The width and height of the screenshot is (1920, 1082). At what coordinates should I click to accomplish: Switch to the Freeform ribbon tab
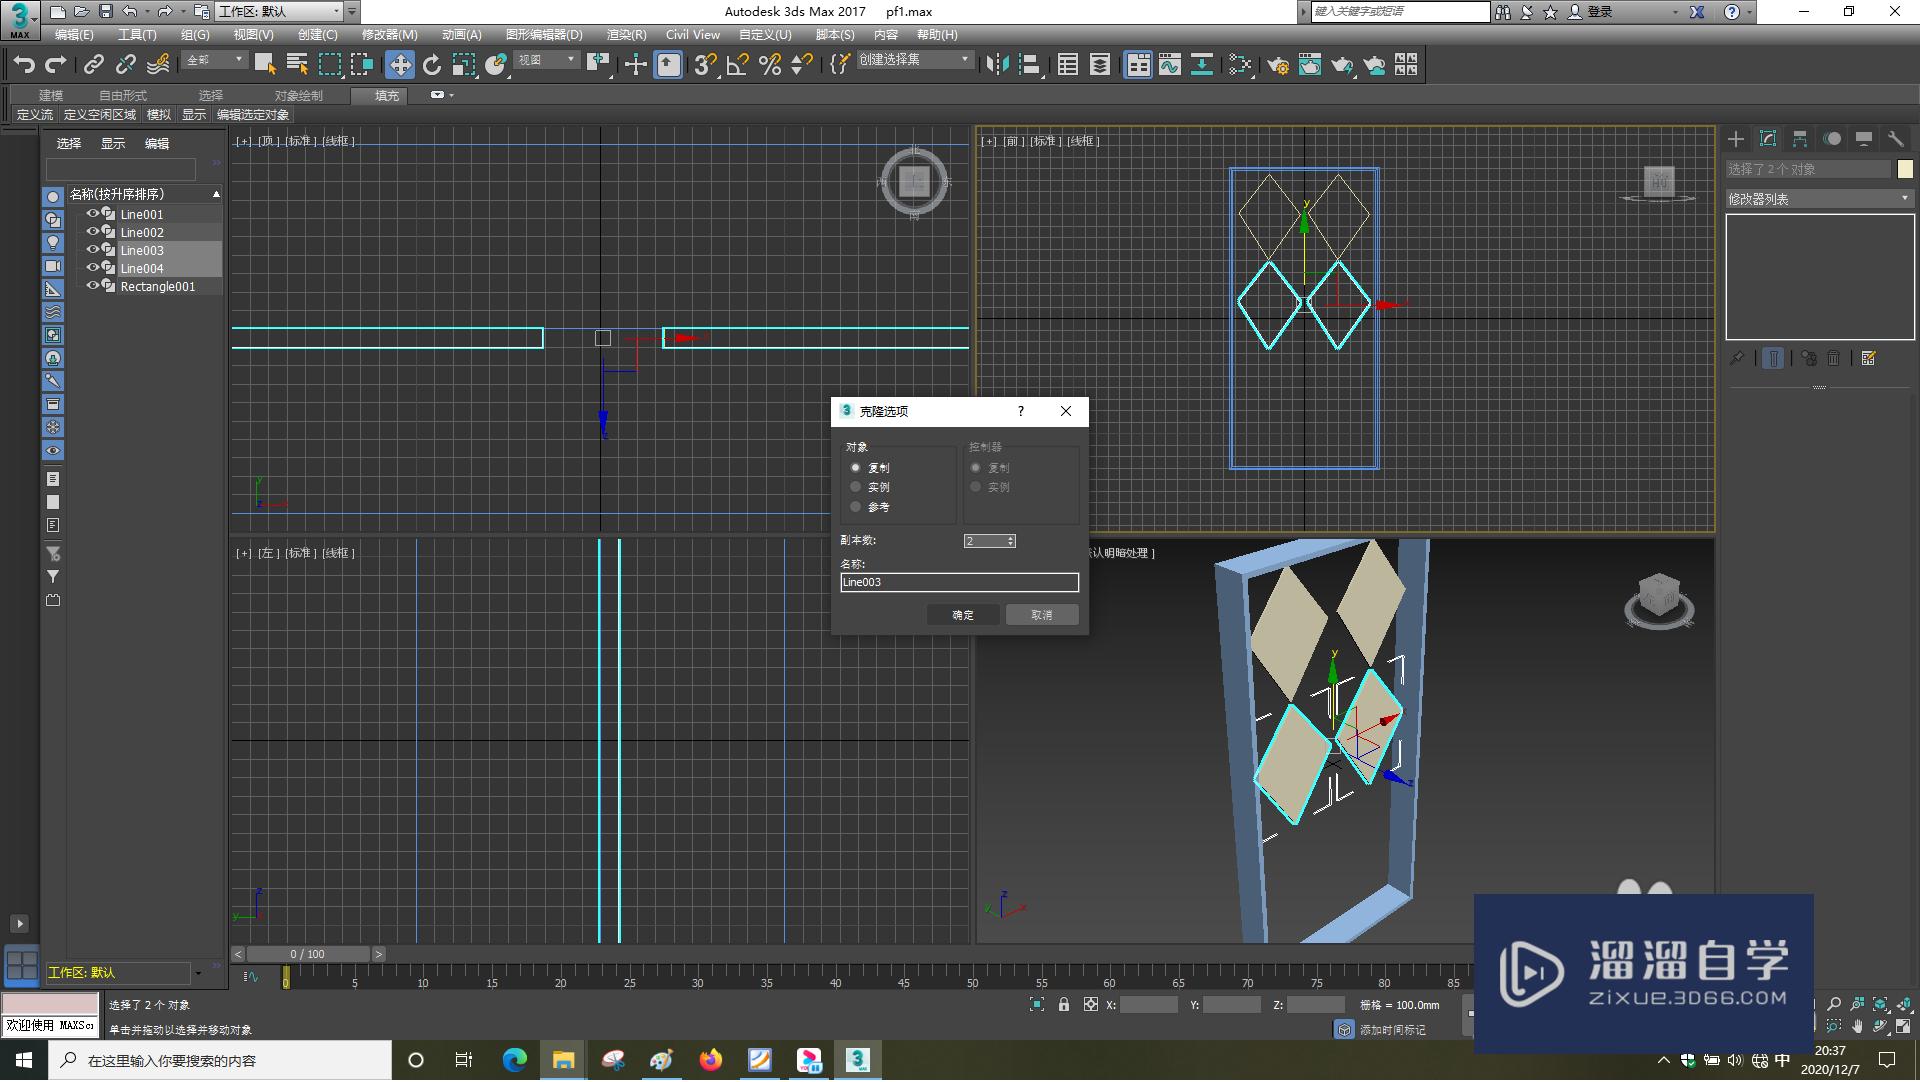pyautogui.click(x=122, y=96)
